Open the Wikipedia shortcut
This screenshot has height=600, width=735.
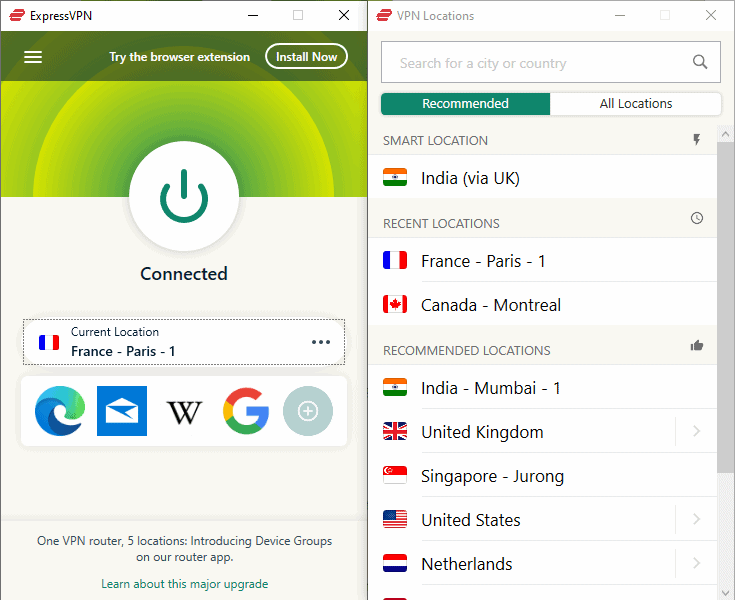[x=184, y=412]
